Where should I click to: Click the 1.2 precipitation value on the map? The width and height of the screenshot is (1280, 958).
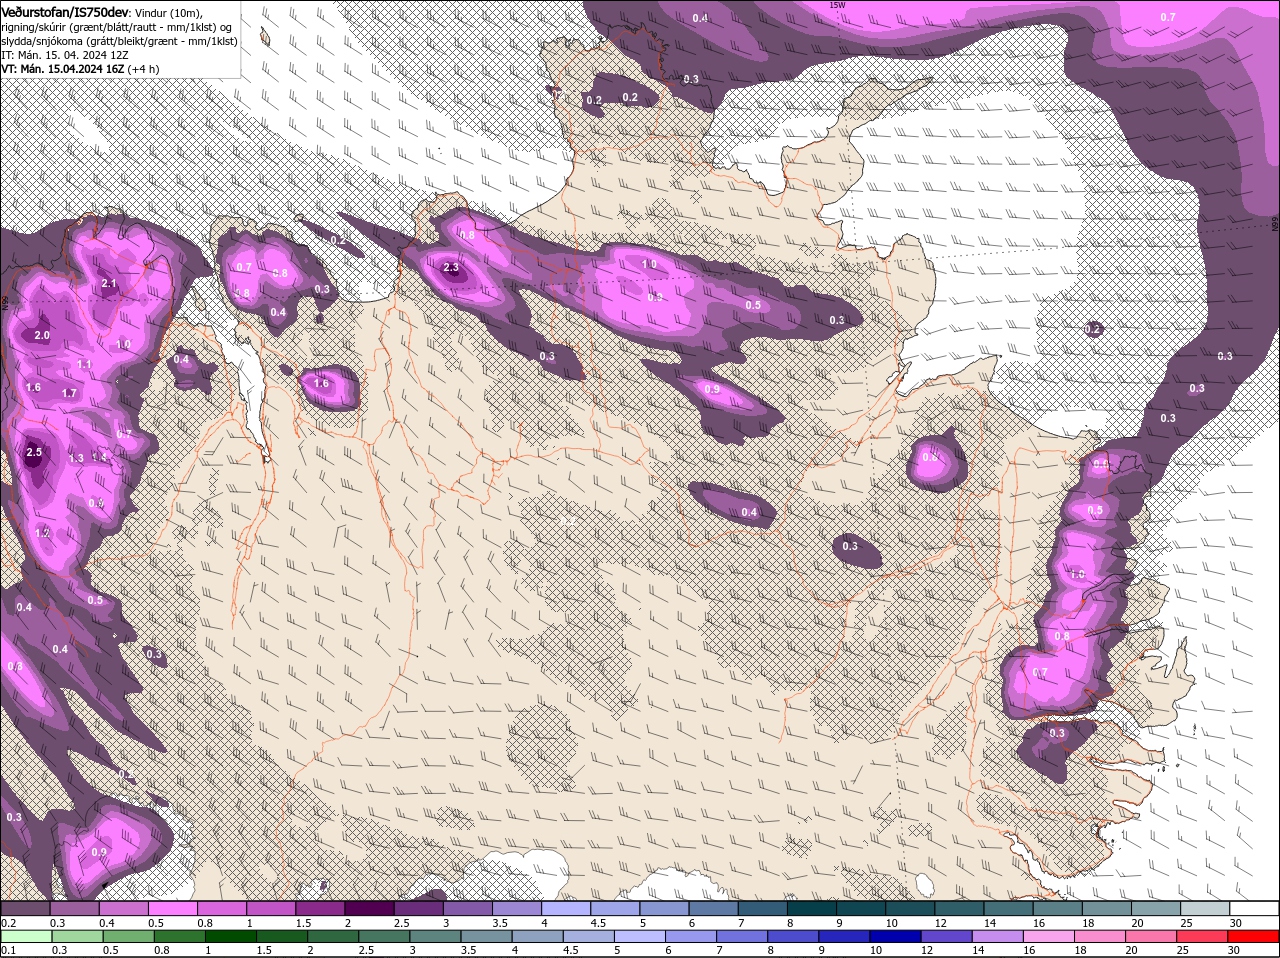coord(42,534)
